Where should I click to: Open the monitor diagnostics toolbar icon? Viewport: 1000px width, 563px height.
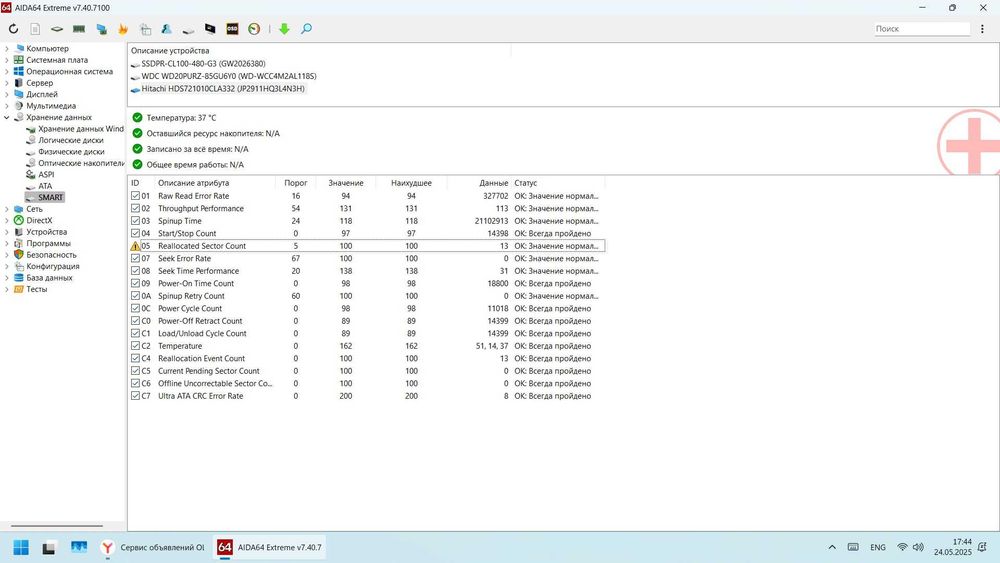[x=210, y=29]
